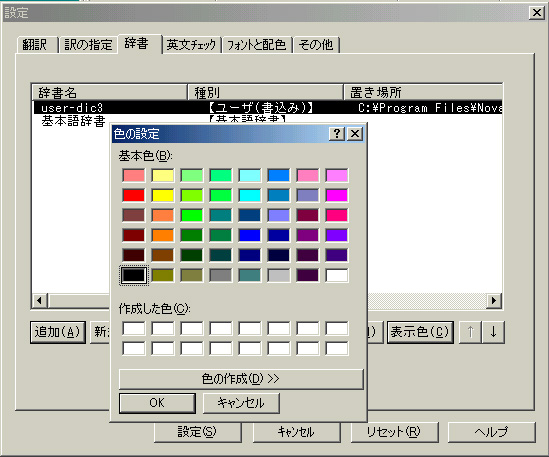Select the 基本語辞書 dictionary row
Viewport: 549px width, 457px height.
pos(74,120)
